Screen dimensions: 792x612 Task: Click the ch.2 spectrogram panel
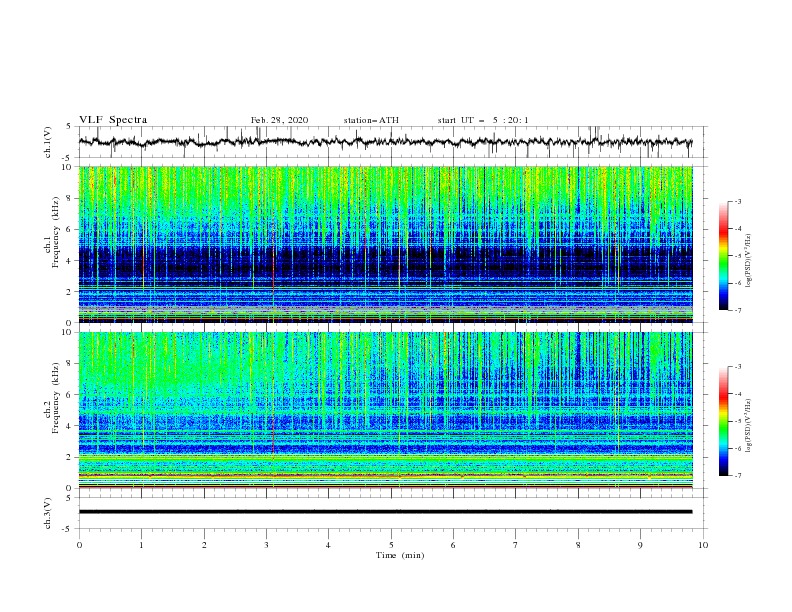point(385,410)
